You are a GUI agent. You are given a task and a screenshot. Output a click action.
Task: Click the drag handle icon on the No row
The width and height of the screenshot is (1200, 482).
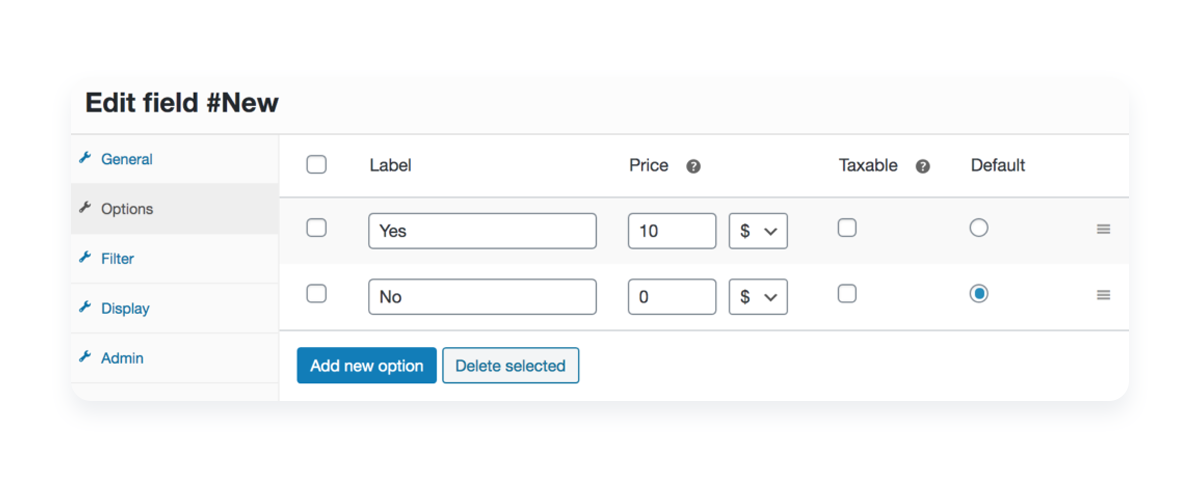point(1104,295)
